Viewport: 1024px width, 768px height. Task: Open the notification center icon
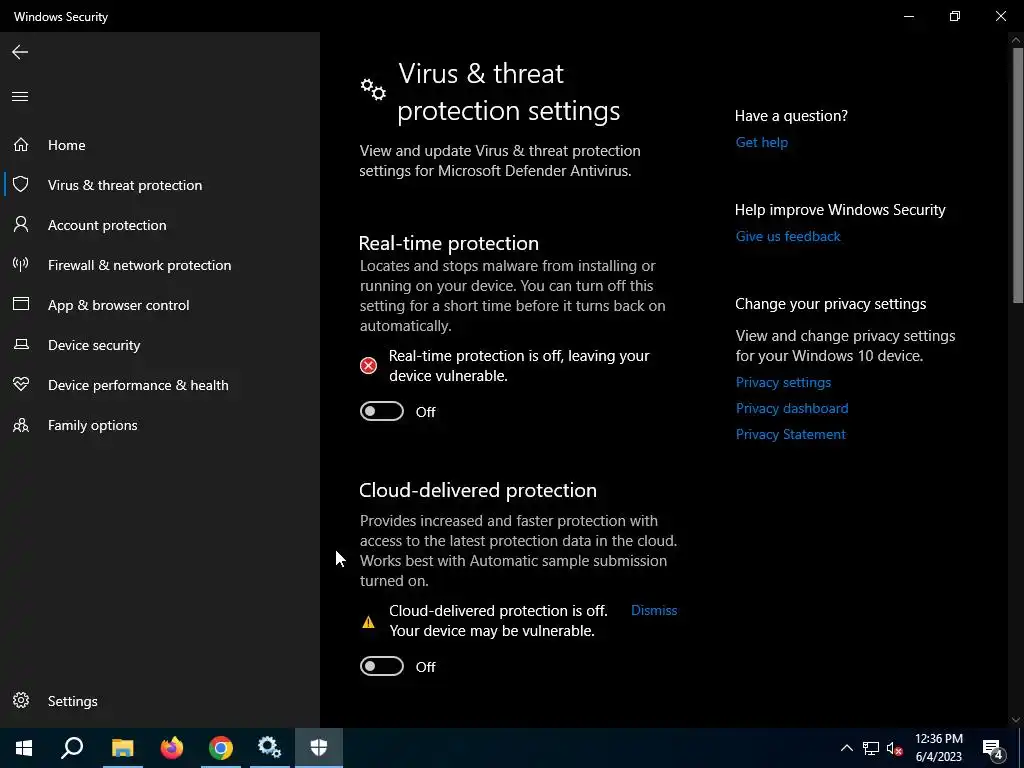(993, 748)
